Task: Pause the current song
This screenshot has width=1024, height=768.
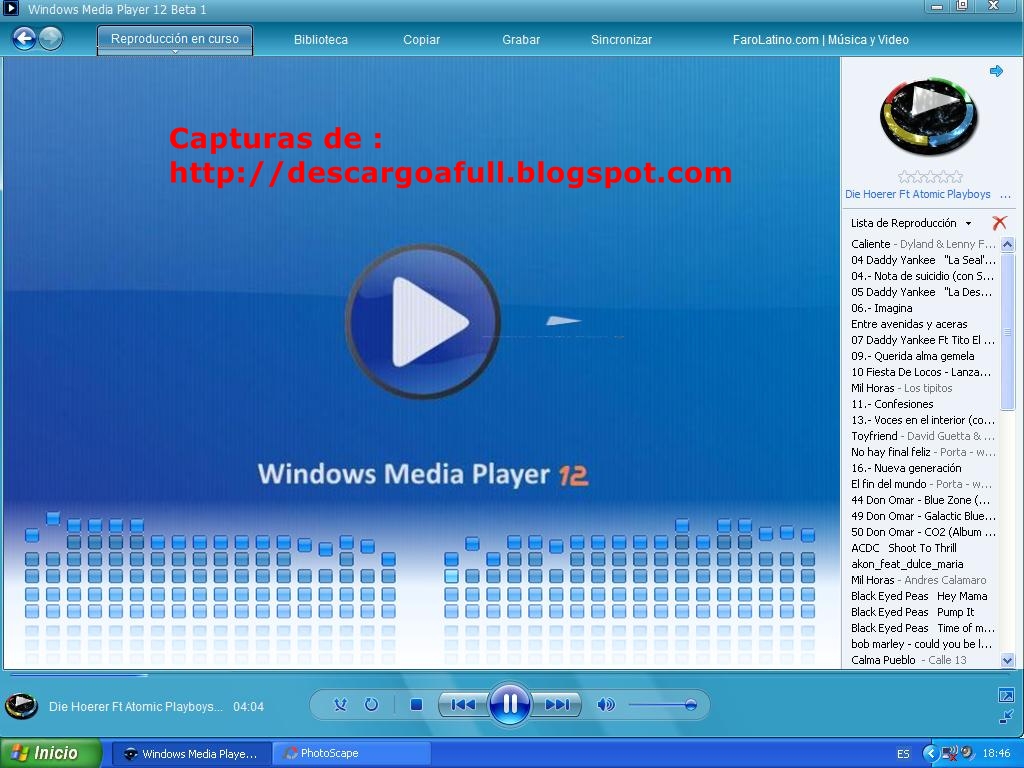Action: [509, 704]
